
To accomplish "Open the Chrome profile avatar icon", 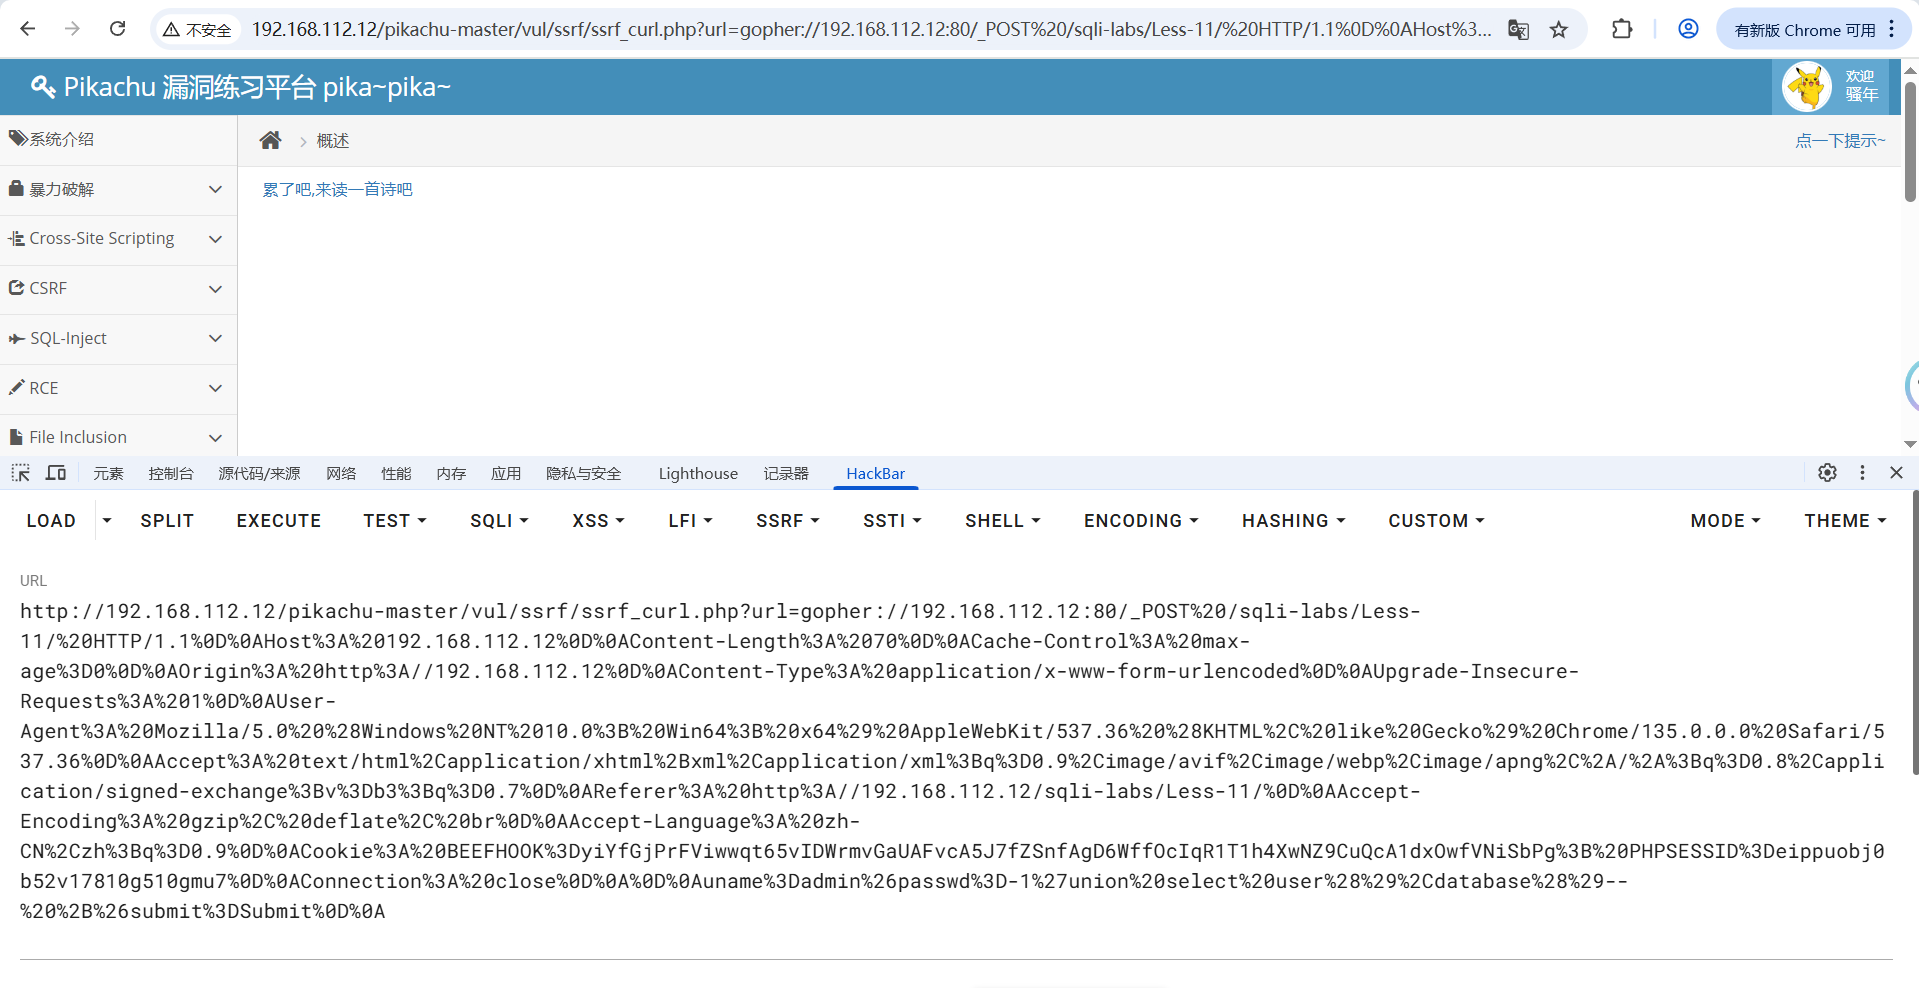I will coord(1688,29).
